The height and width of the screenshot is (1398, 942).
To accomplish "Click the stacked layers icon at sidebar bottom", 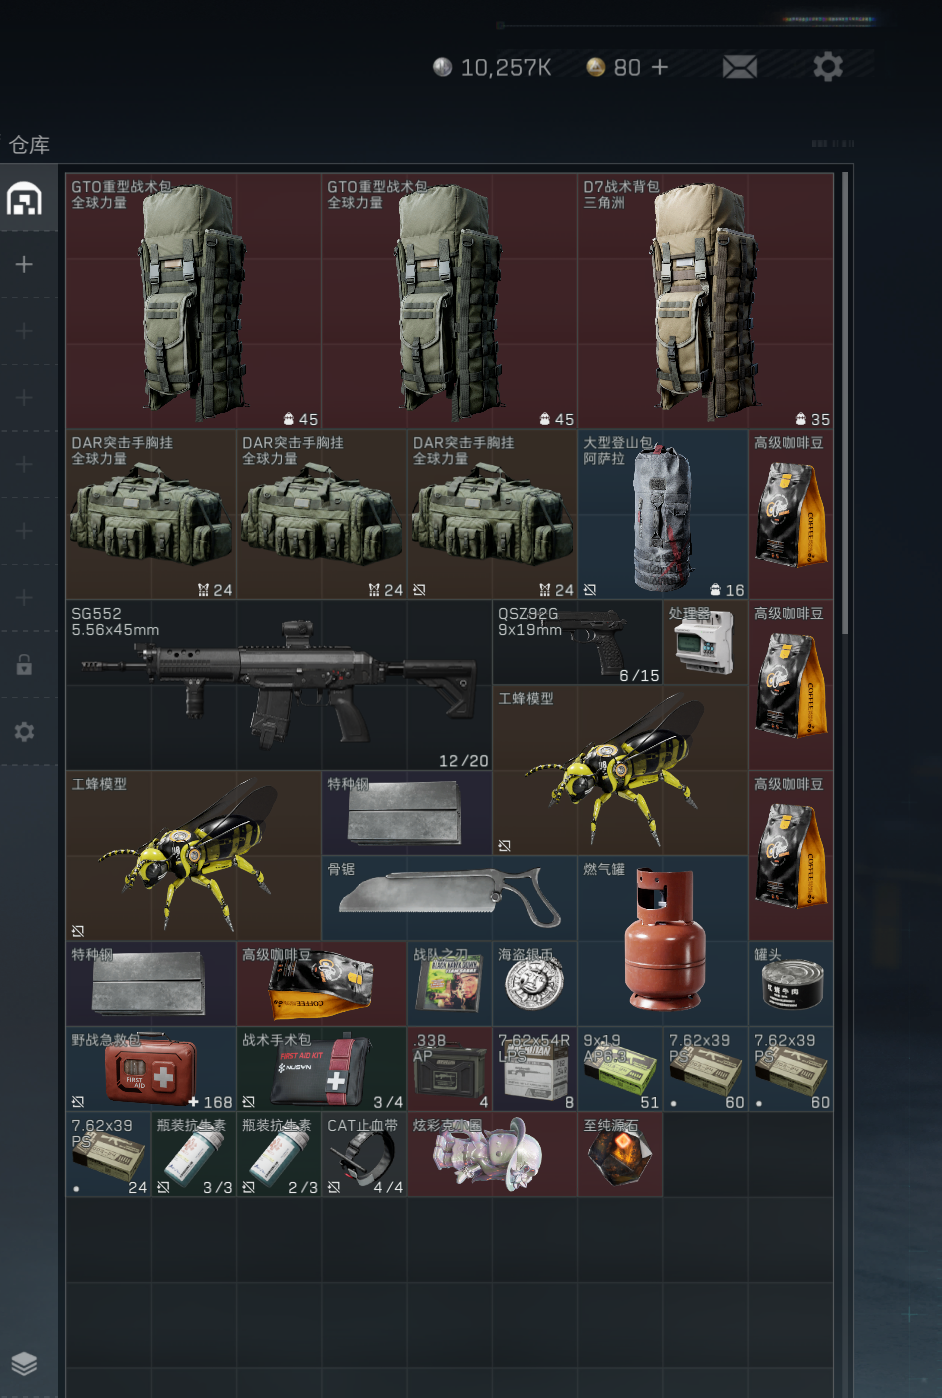I will click(x=24, y=1363).
